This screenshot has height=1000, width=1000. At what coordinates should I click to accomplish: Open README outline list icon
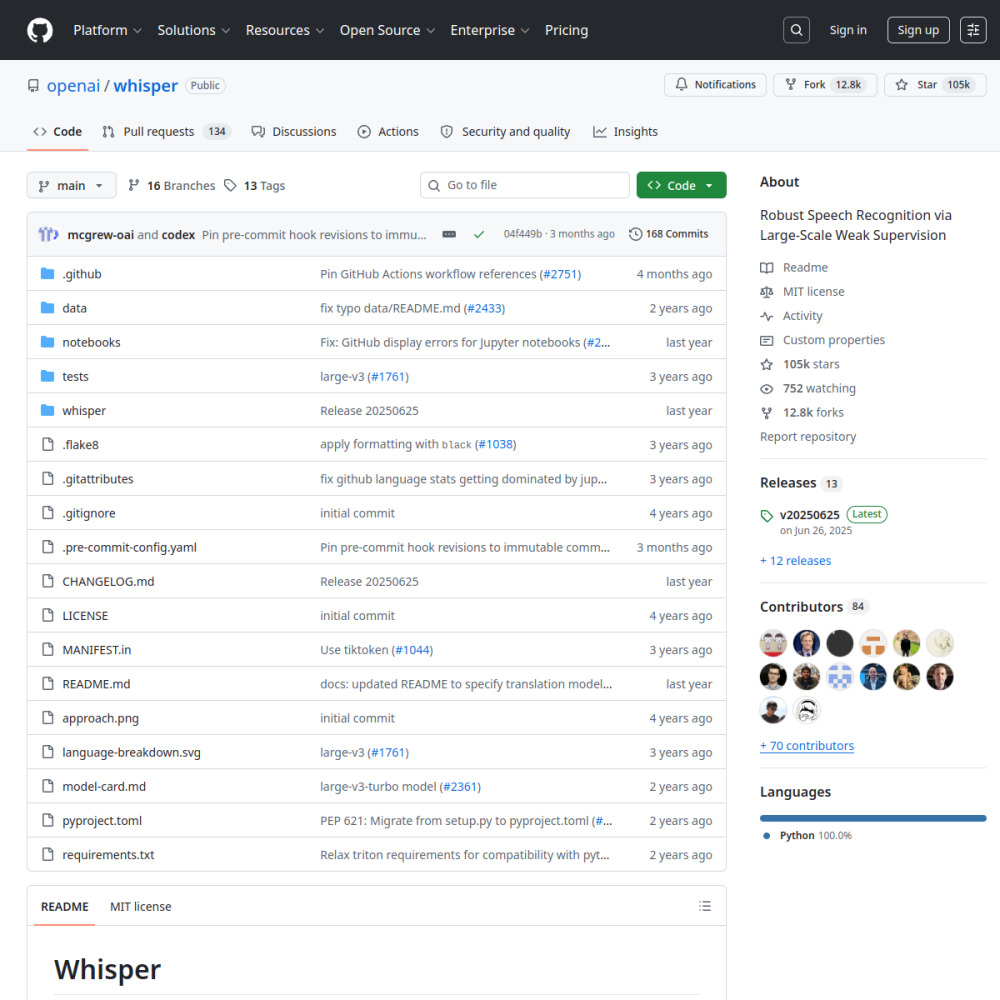705,906
